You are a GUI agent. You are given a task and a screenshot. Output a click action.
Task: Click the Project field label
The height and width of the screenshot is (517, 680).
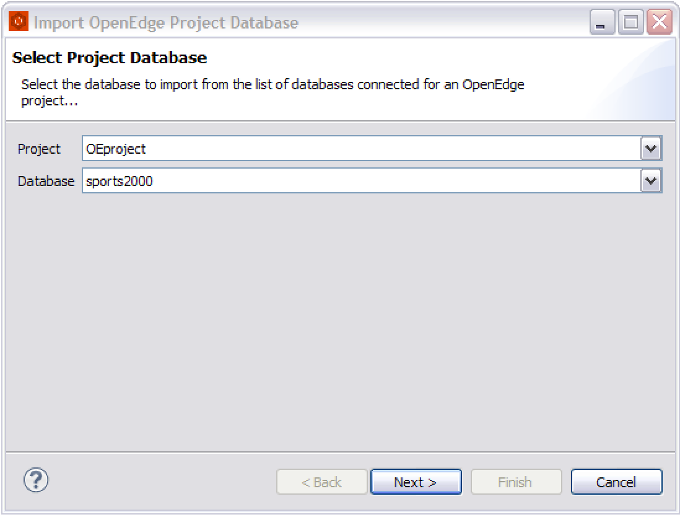[39, 149]
